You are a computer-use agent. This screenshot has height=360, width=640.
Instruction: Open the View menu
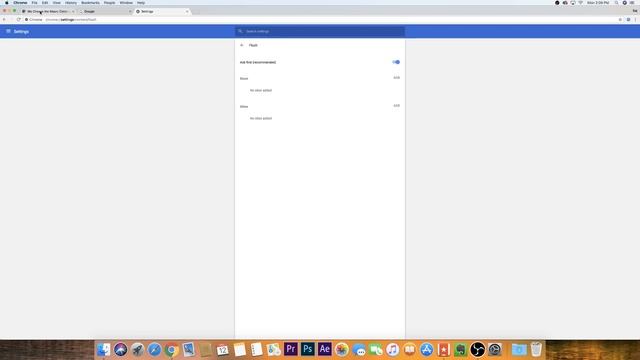[x=56, y=3]
